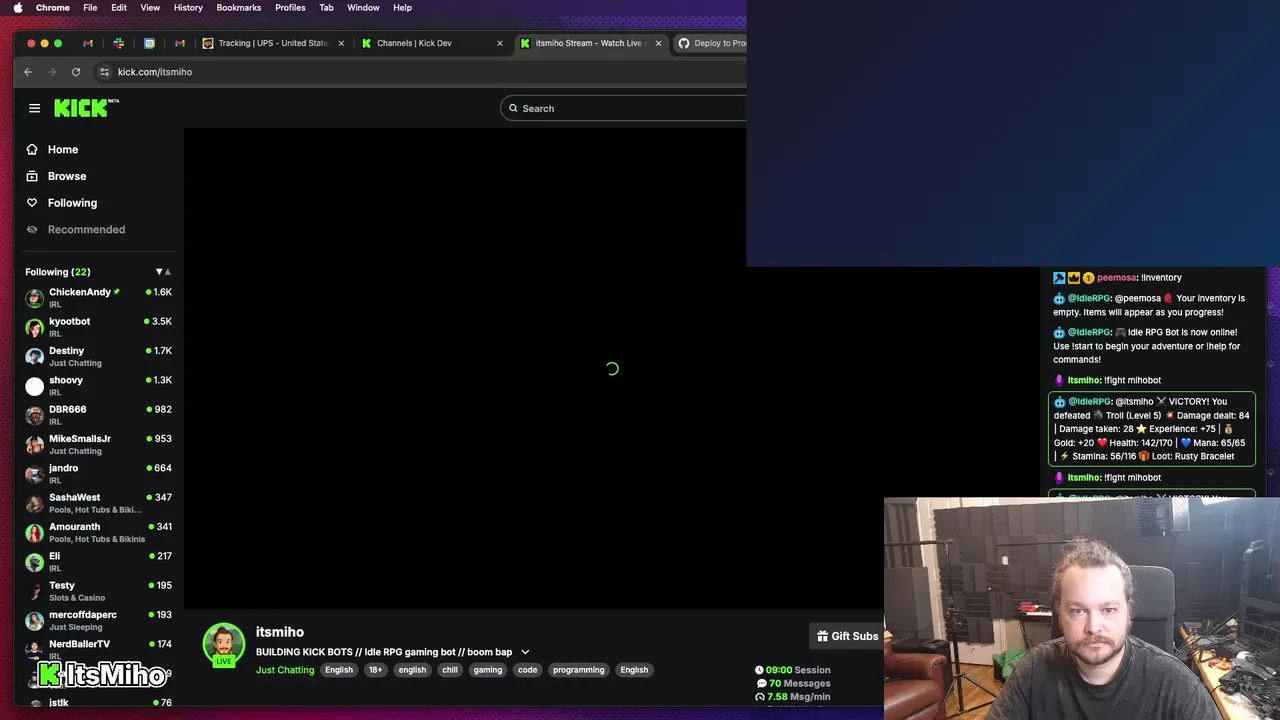Open the History menu in menu bar
The image size is (1280, 720).
pos(188,8)
